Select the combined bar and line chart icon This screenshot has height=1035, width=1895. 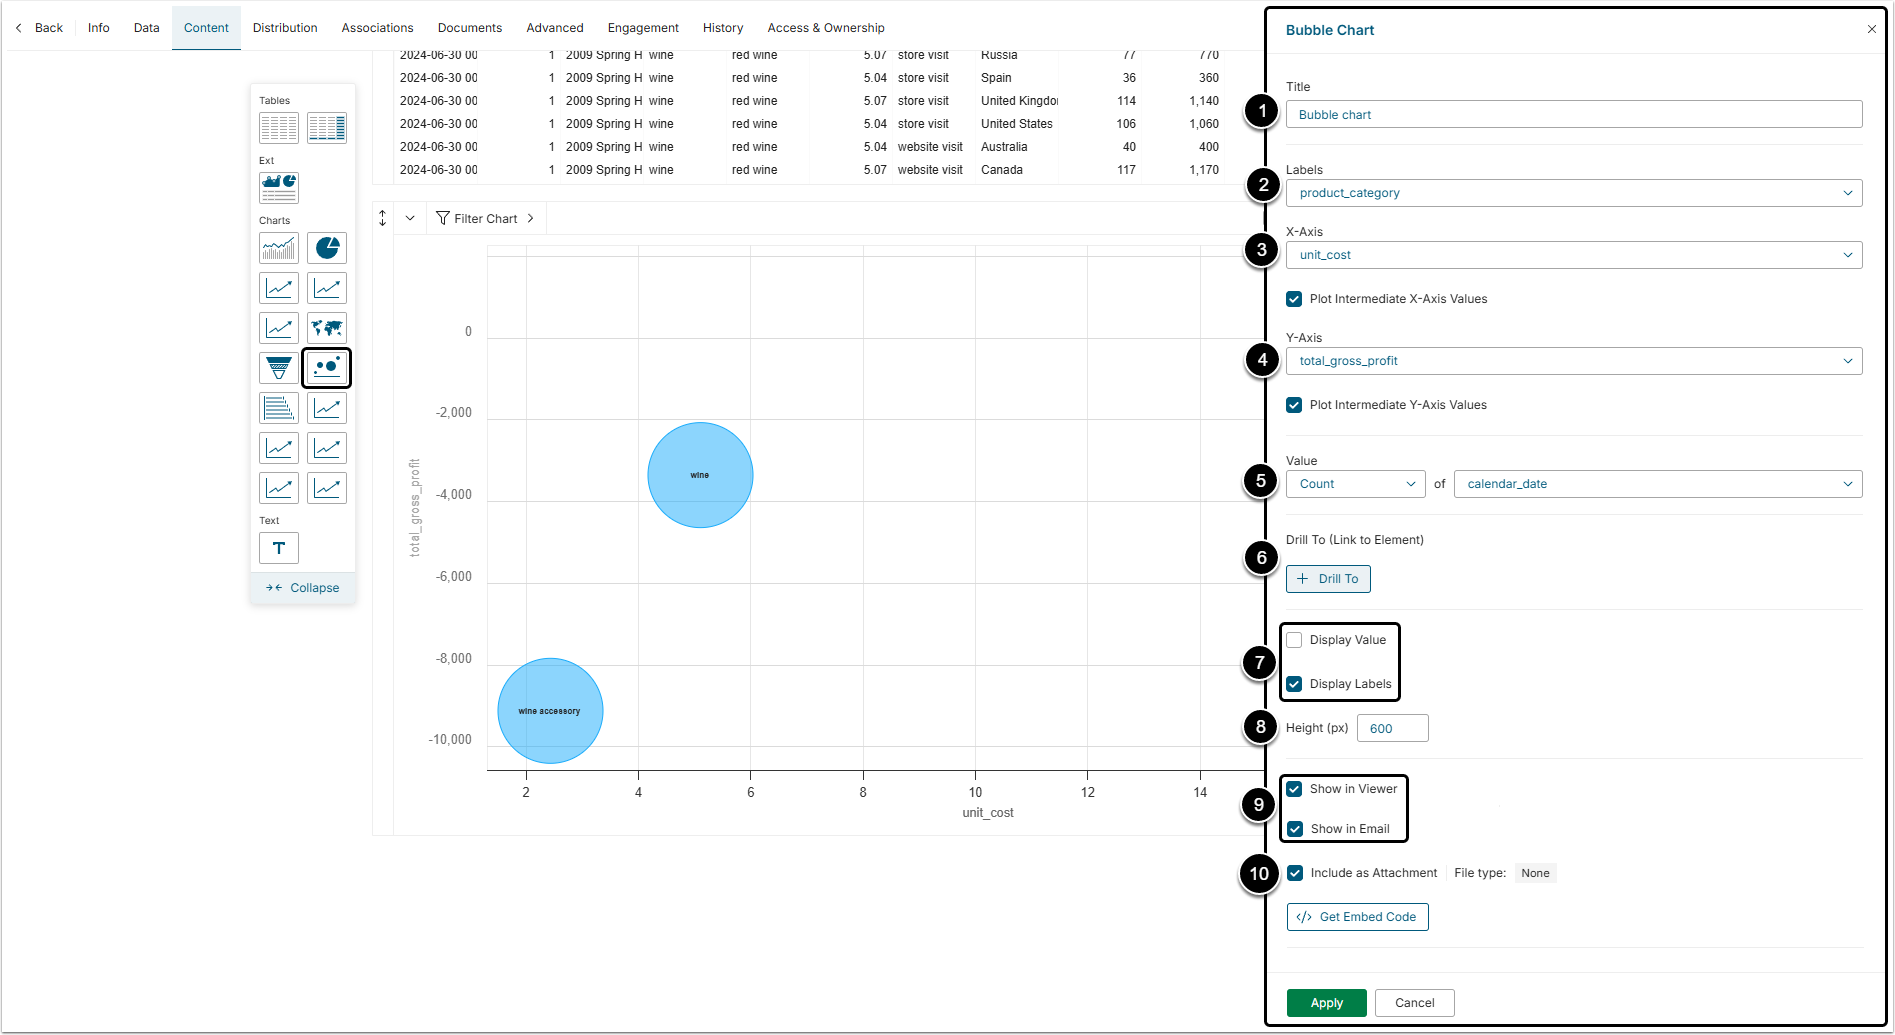pos(279,248)
